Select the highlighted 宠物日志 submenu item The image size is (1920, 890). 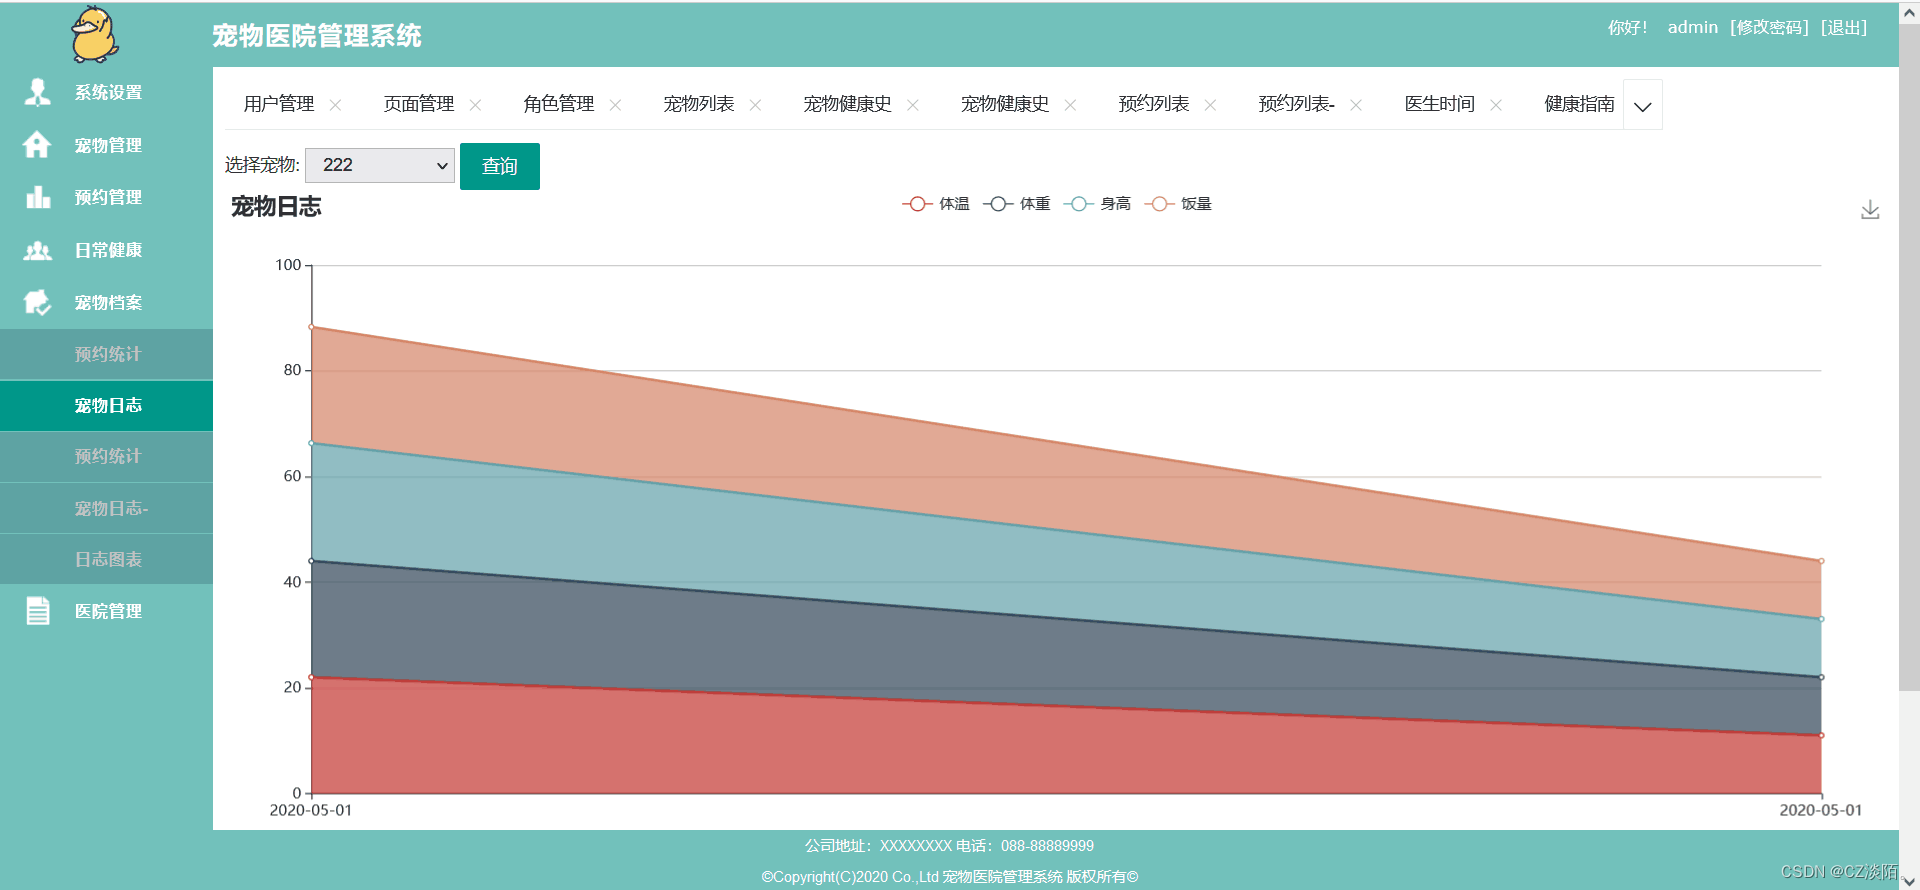tap(106, 405)
